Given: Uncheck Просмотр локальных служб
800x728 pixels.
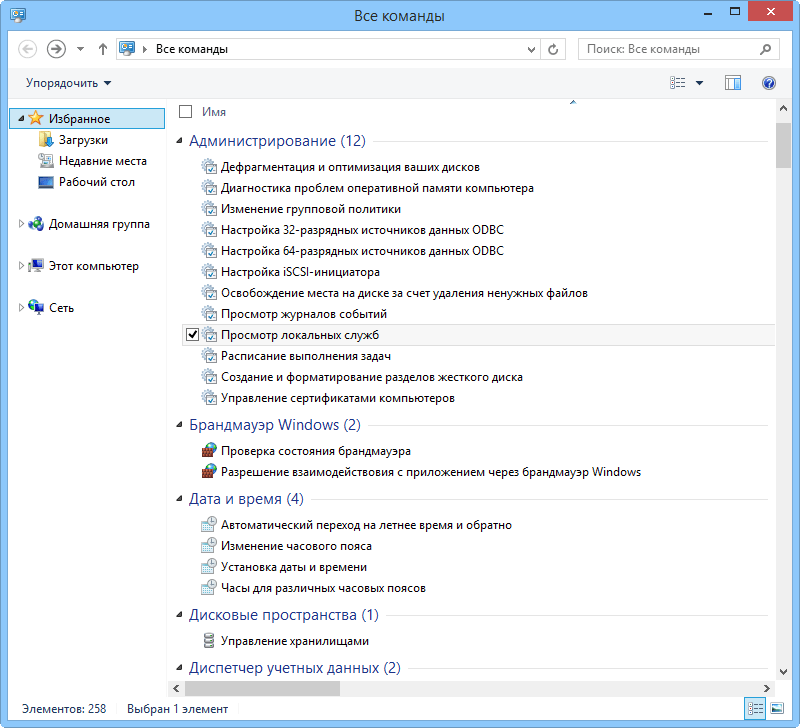Looking at the screenshot, I should (192, 334).
